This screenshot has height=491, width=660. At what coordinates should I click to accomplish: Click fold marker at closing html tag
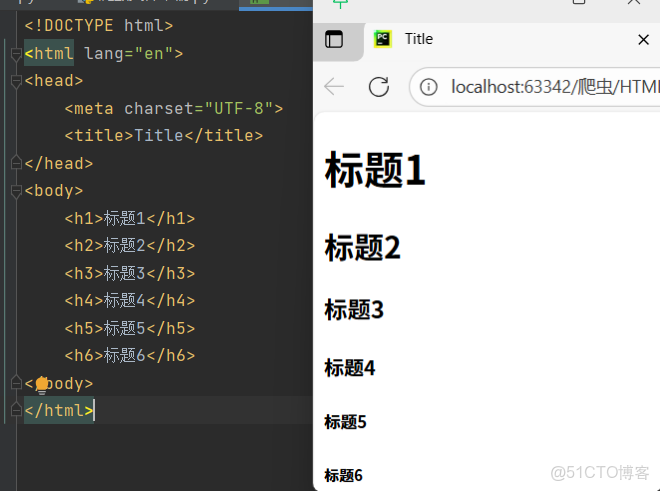coord(16,410)
